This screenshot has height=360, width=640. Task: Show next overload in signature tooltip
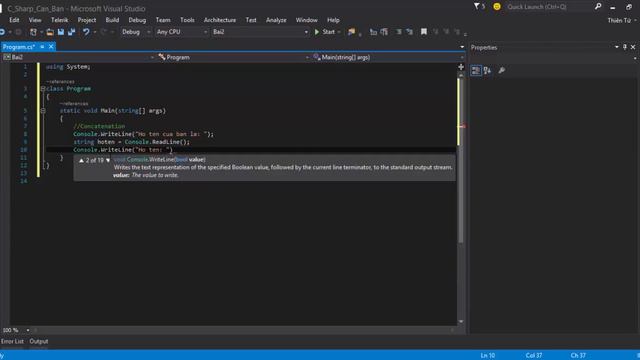pyautogui.click(x=108, y=160)
